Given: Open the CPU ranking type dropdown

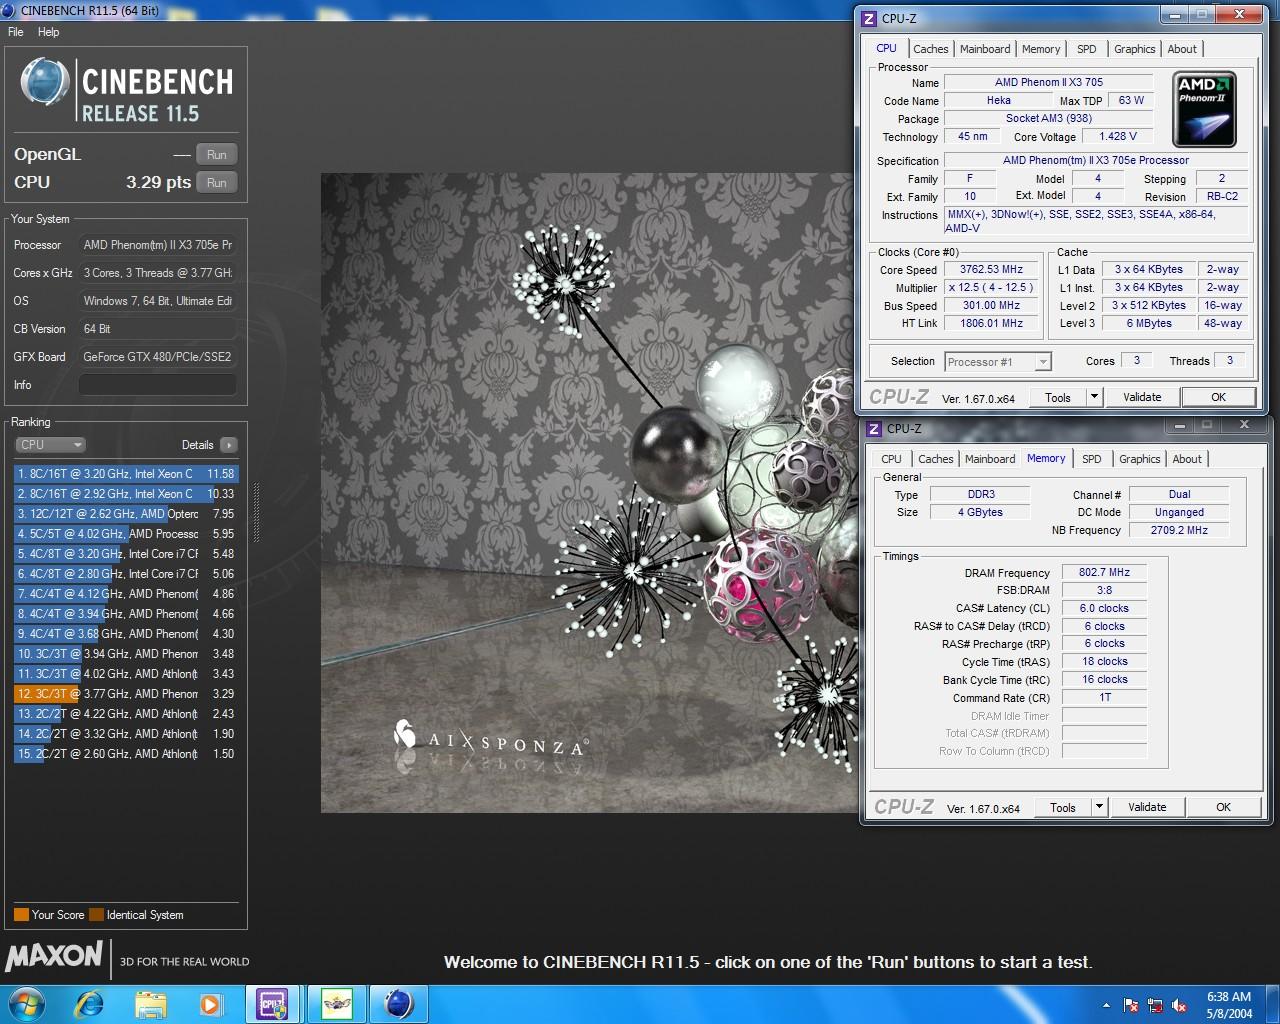Looking at the screenshot, I should (50, 445).
